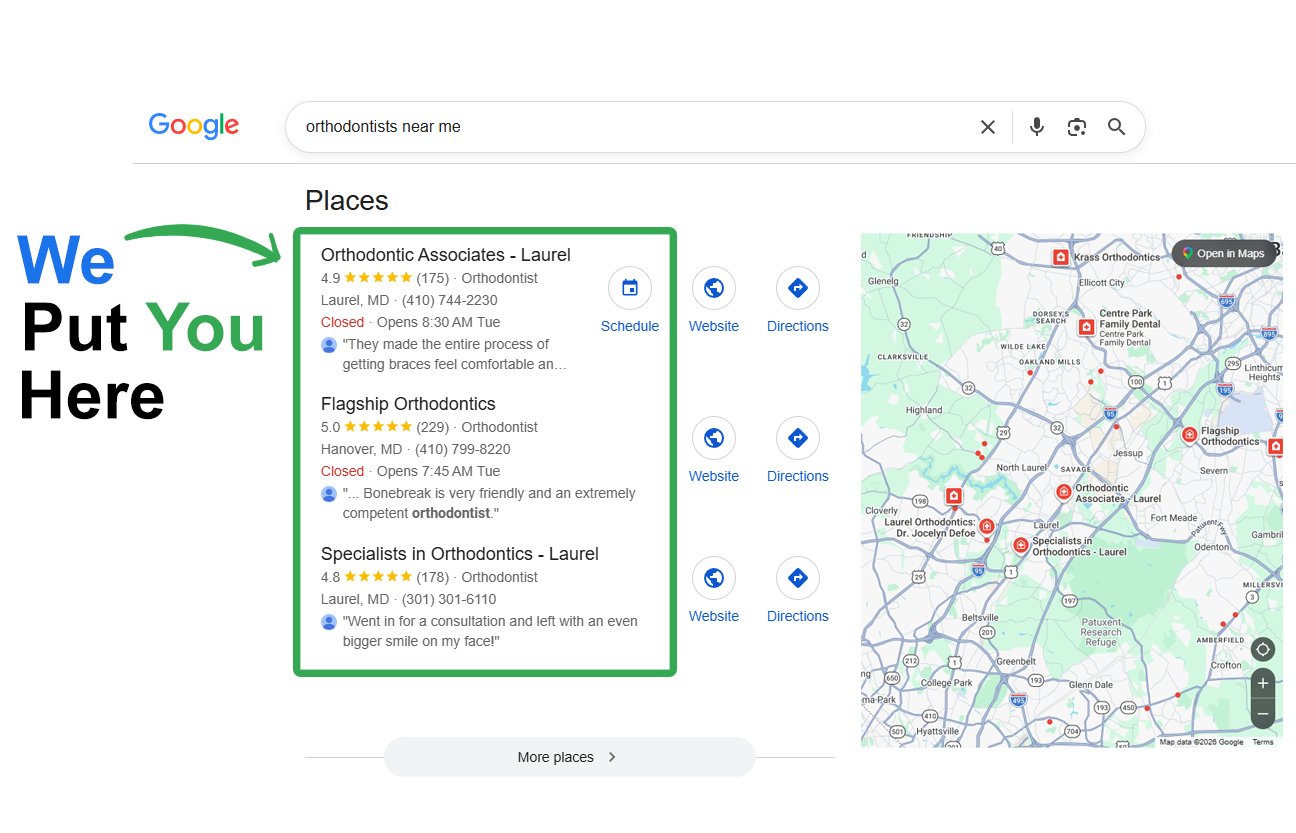The height and width of the screenshot is (833, 1296).
Task: Click the Google logo
Action: tap(194, 126)
